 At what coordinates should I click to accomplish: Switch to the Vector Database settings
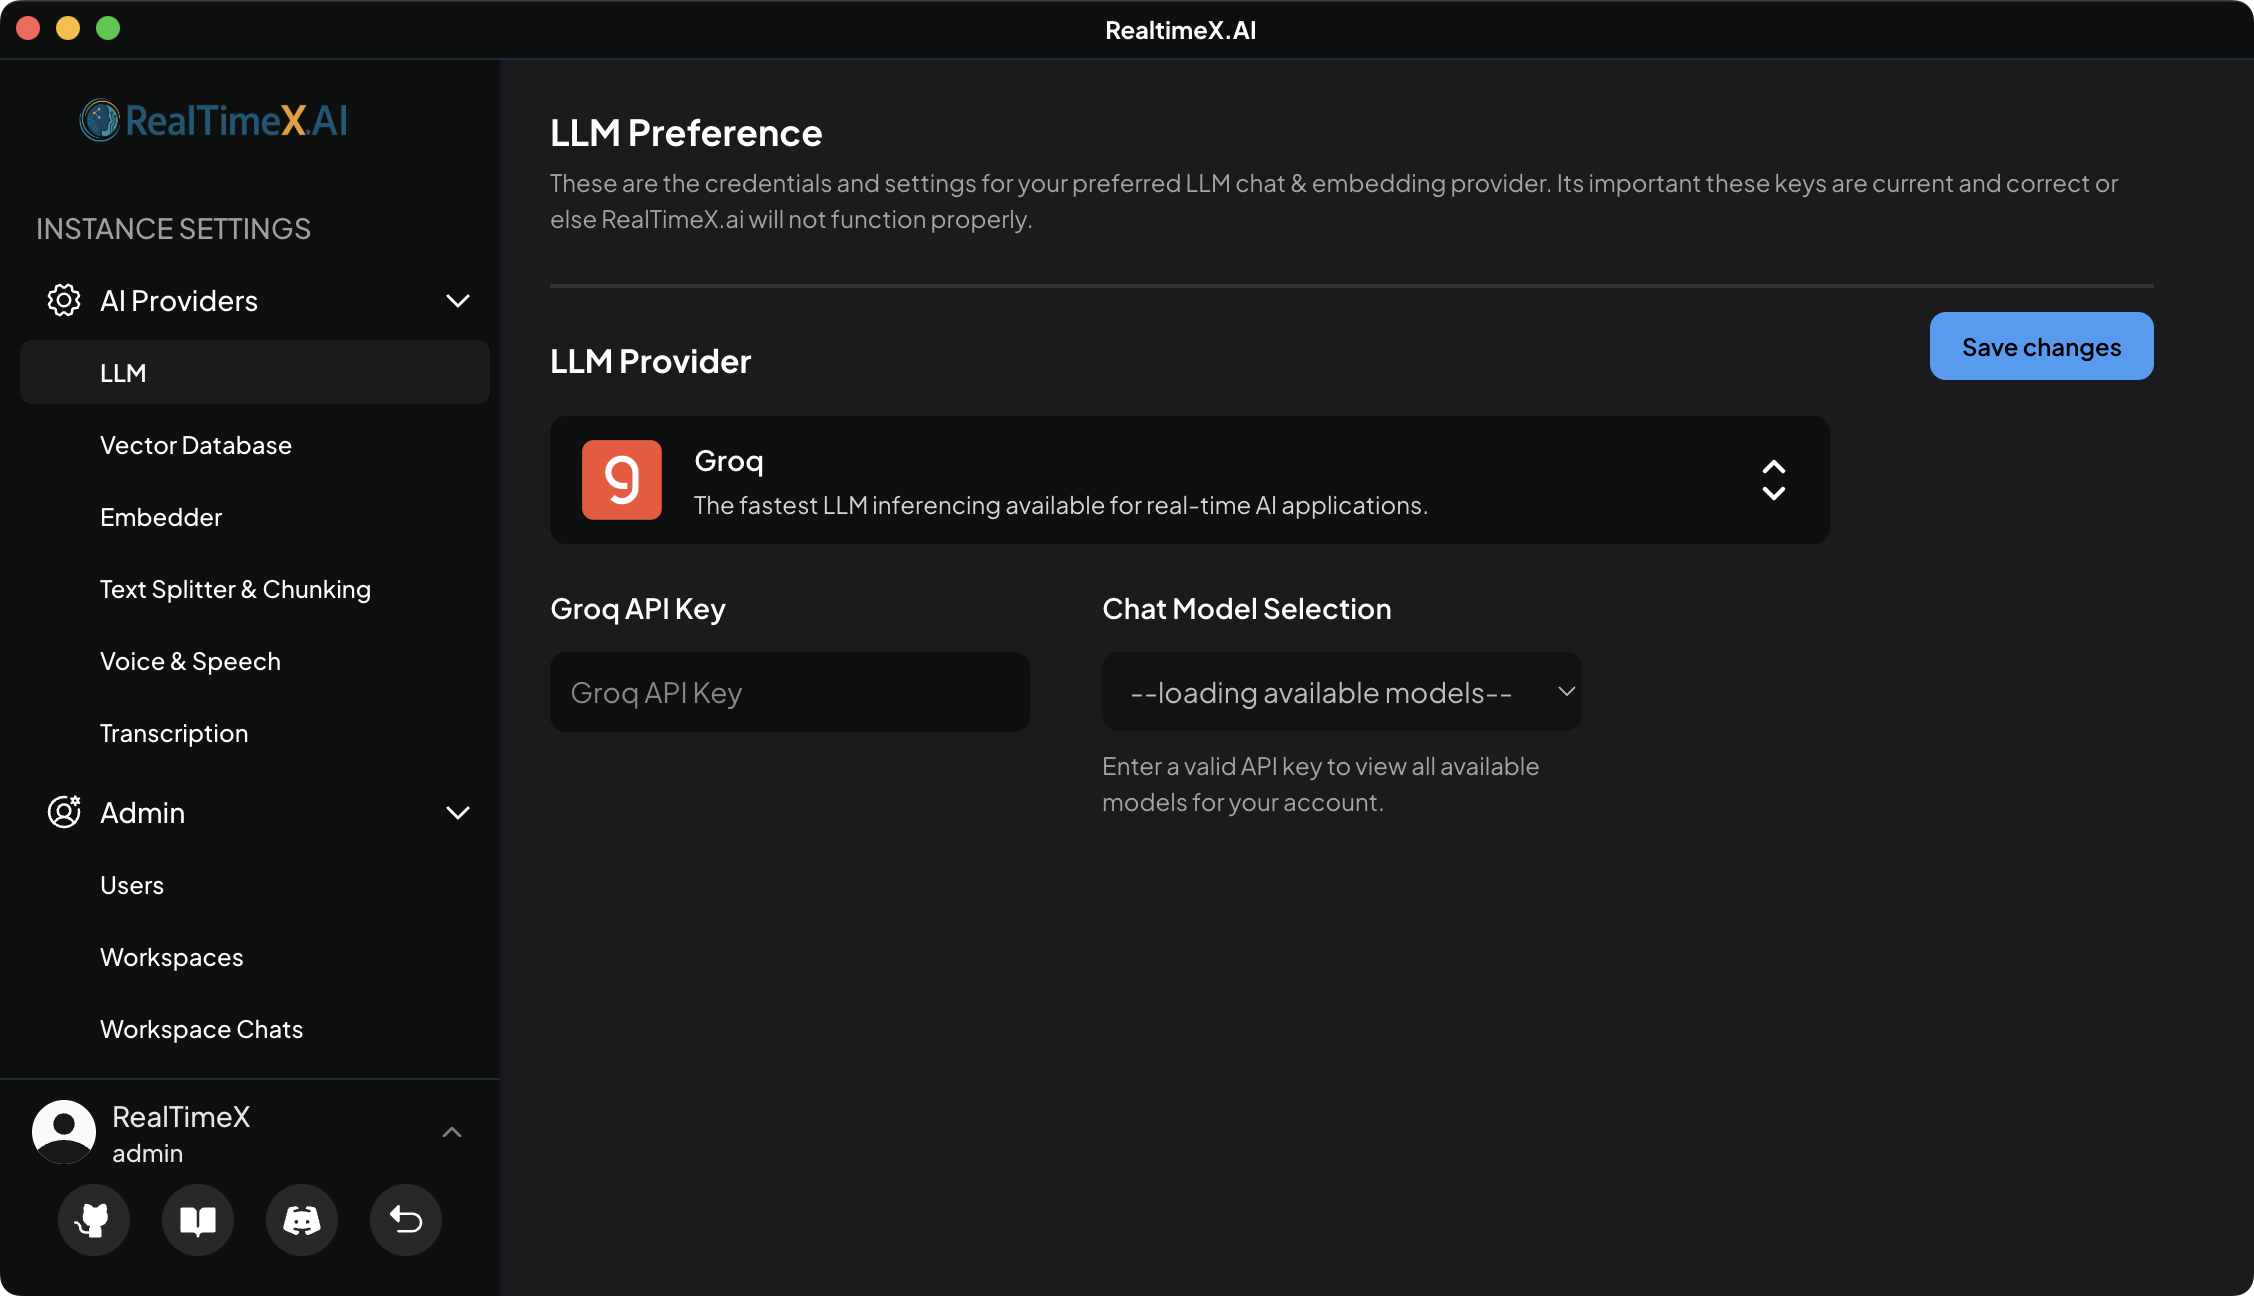tap(196, 445)
